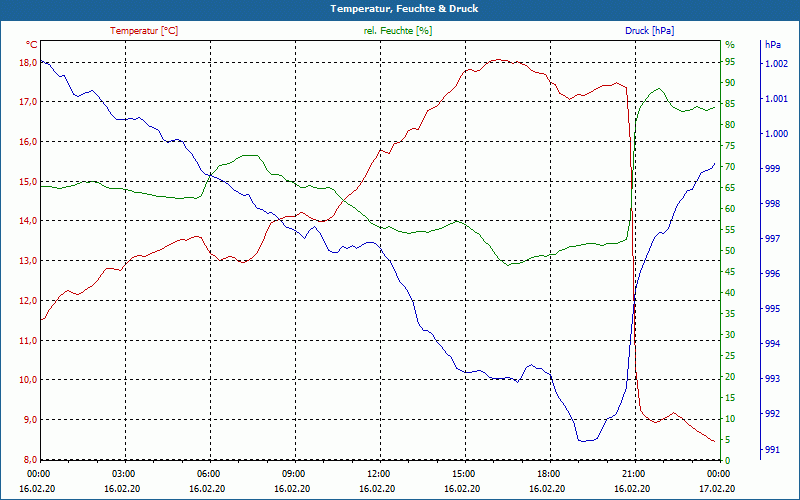Click the "25" humidity axis value
The width and height of the screenshot is (800, 500).
click(730, 356)
